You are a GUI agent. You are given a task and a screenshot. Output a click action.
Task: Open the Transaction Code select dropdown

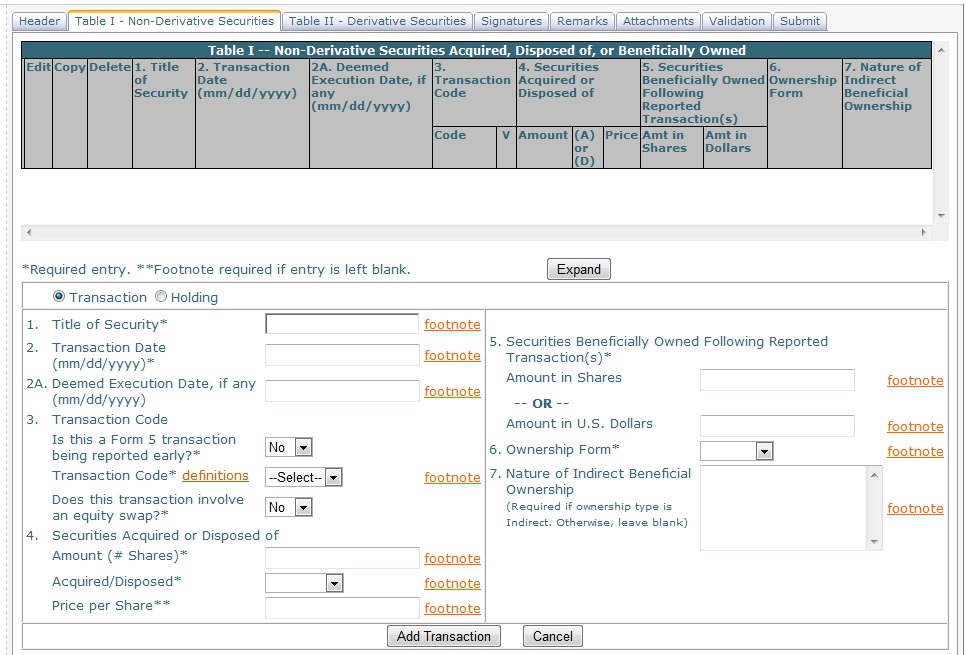304,477
